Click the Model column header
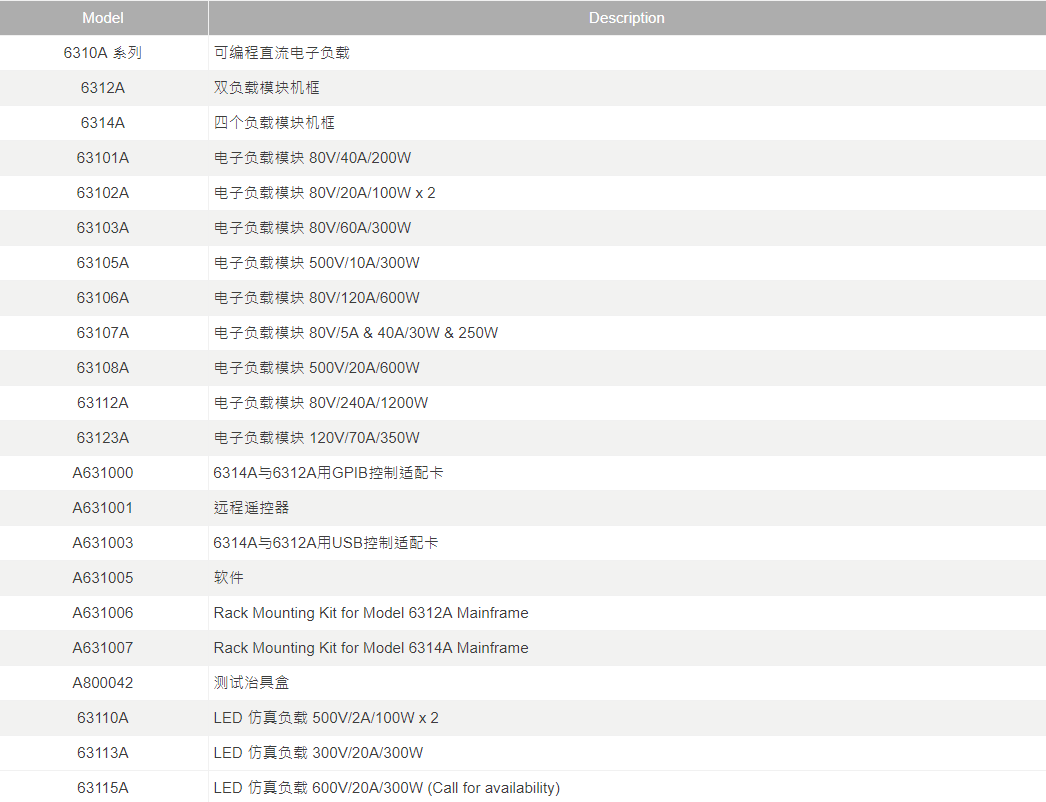The height and width of the screenshot is (802, 1046). (x=103, y=18)
